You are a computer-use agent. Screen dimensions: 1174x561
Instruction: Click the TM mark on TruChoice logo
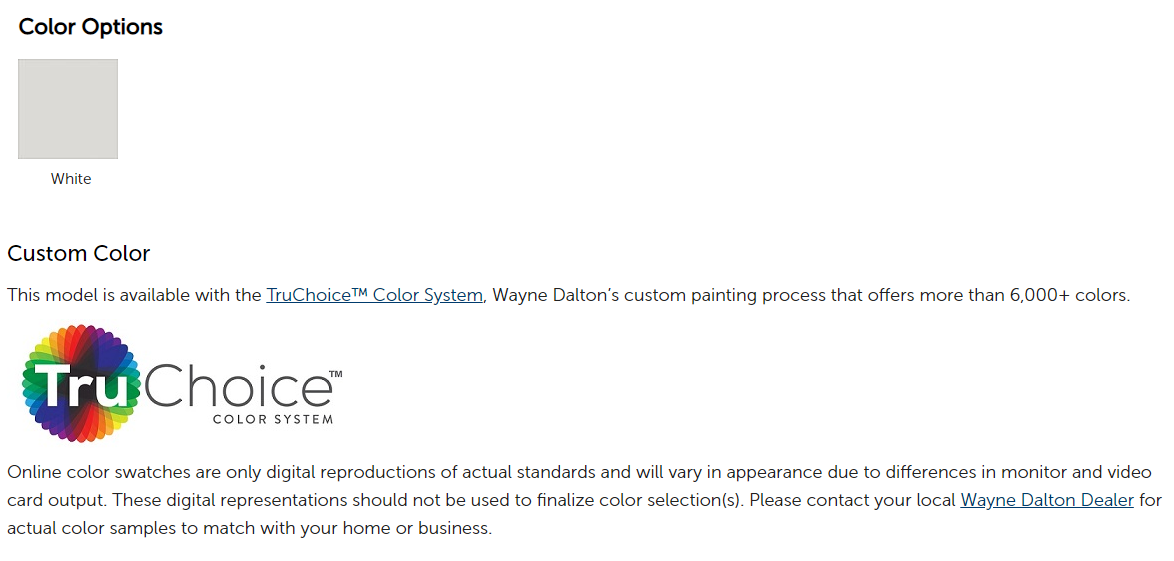pyautogui.click(x=335, y=372)
